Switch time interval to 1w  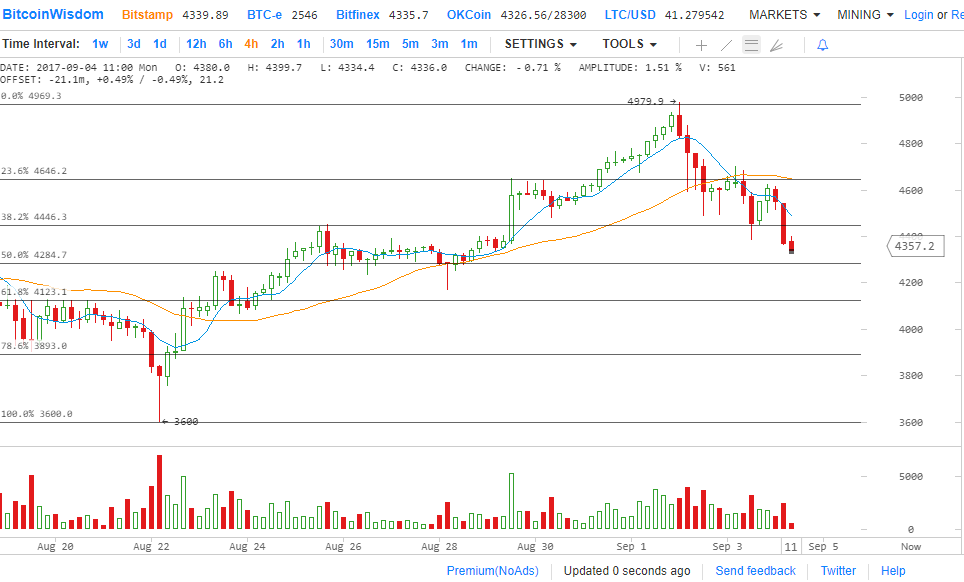point(100,44)
